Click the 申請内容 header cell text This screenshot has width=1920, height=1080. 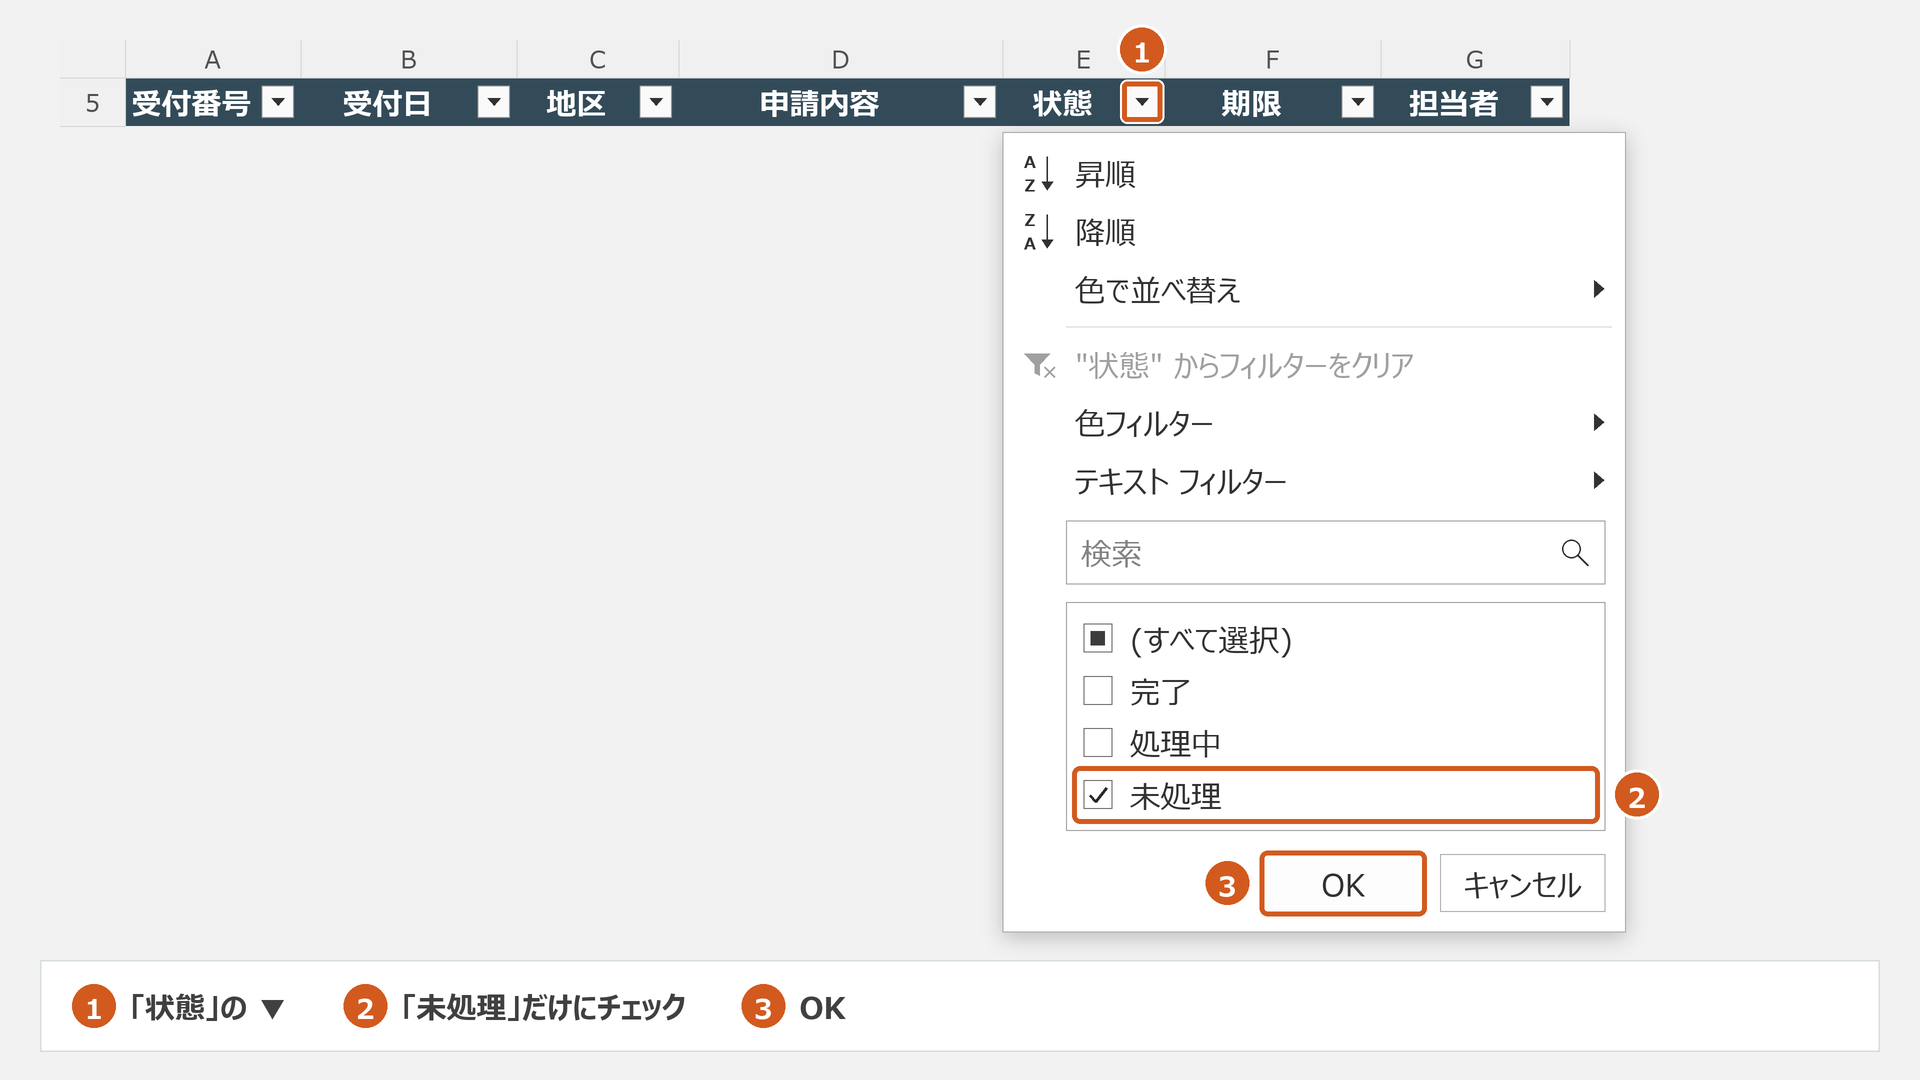(819, 103)
